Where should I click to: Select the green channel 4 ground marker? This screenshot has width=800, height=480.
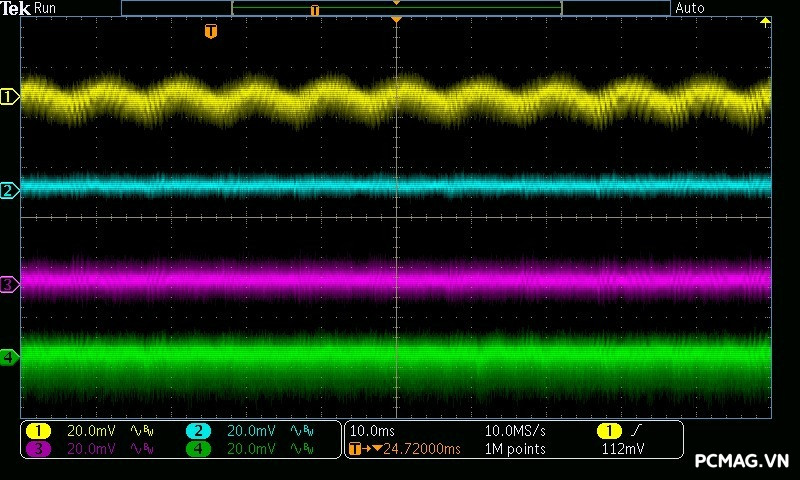pos(9,357)
